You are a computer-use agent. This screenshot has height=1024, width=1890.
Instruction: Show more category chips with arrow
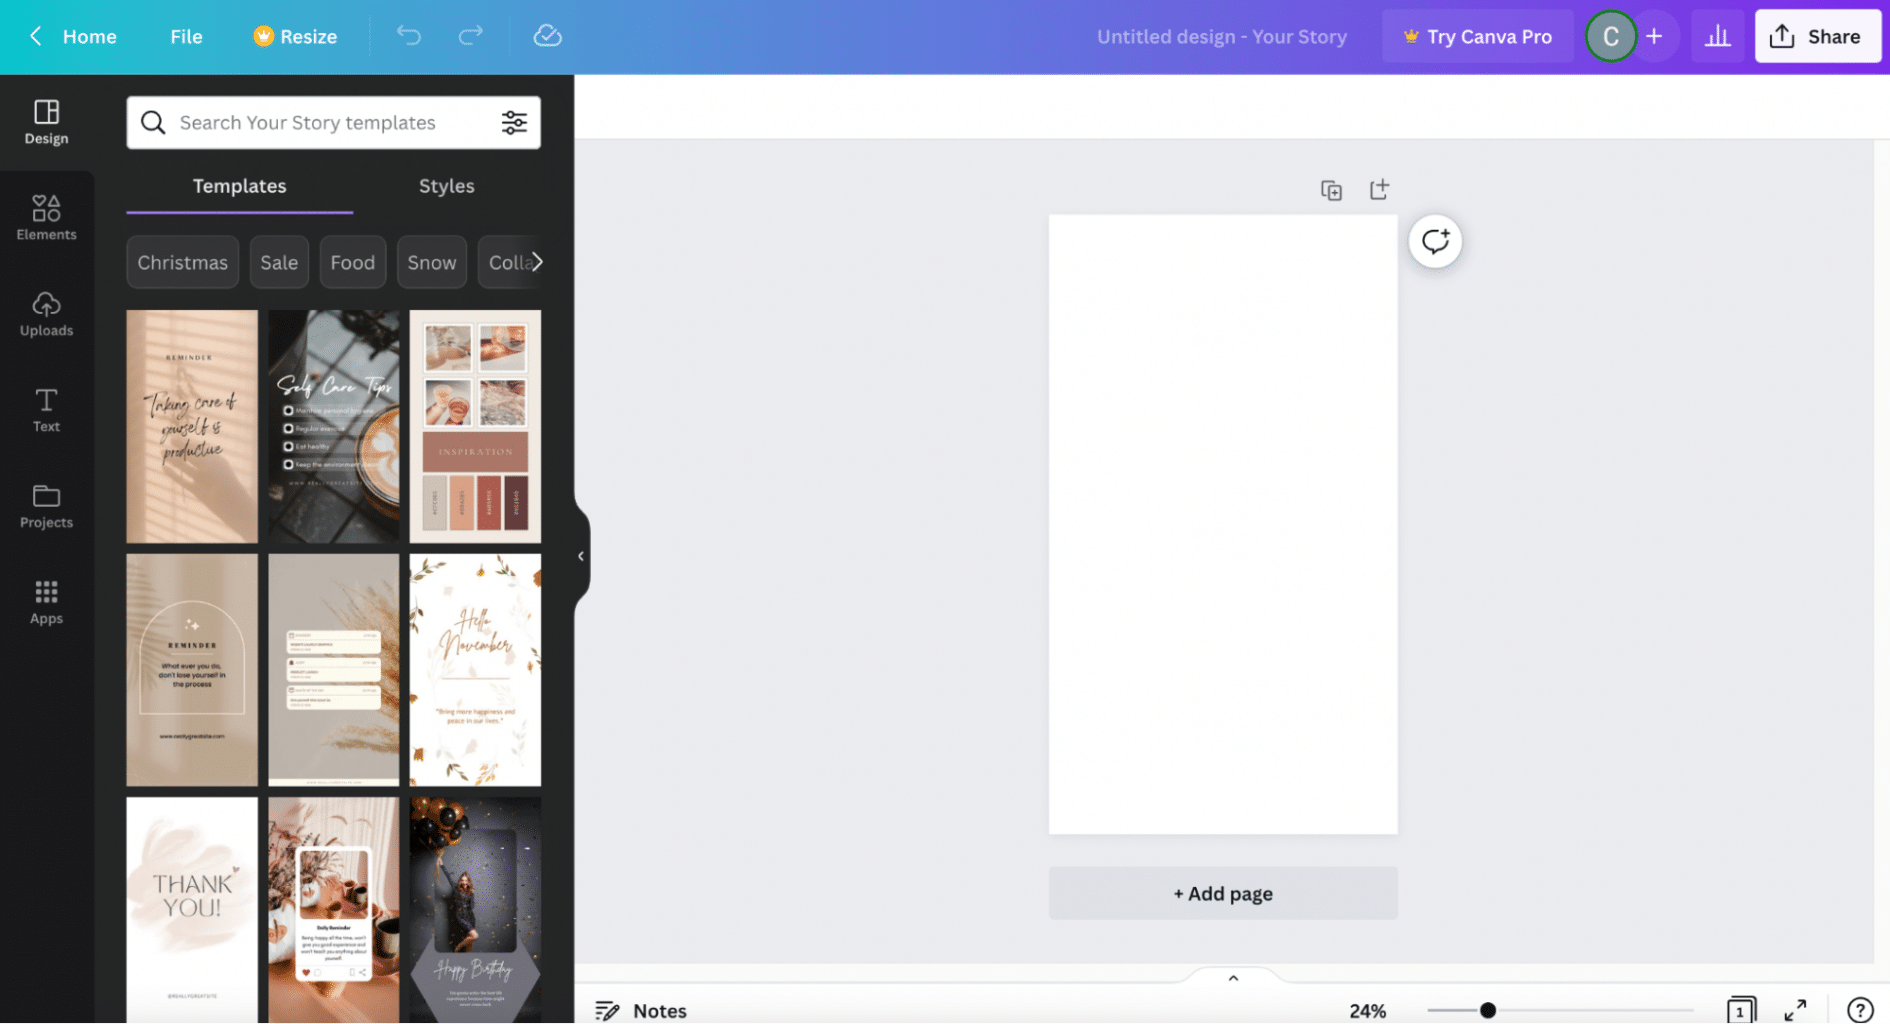tap(537, 262)
